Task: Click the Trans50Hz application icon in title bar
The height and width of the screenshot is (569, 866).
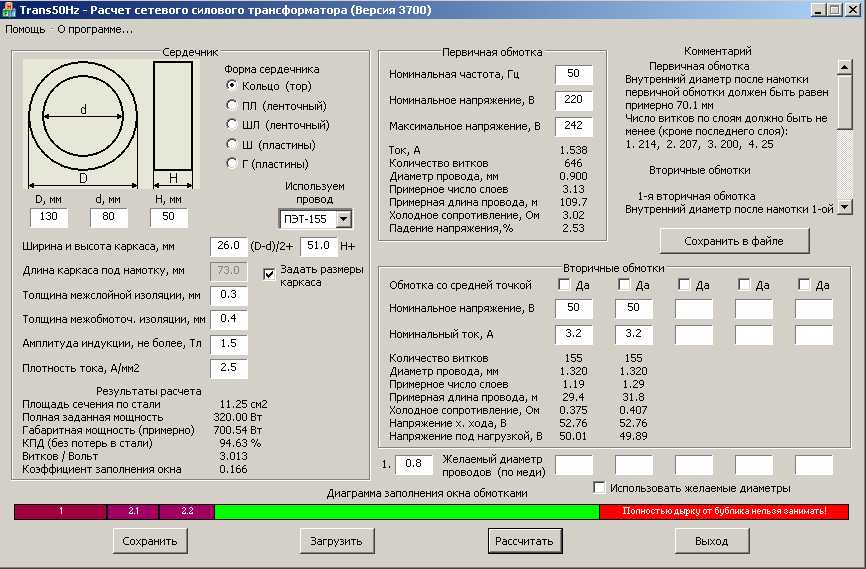Action: (9, 9)
